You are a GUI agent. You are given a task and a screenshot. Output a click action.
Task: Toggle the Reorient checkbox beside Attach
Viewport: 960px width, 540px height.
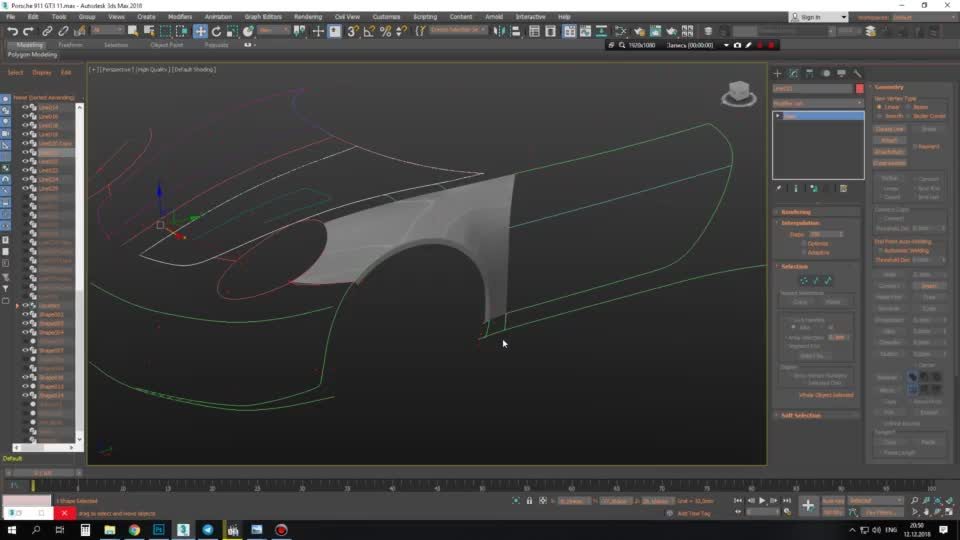pos(915,147)
